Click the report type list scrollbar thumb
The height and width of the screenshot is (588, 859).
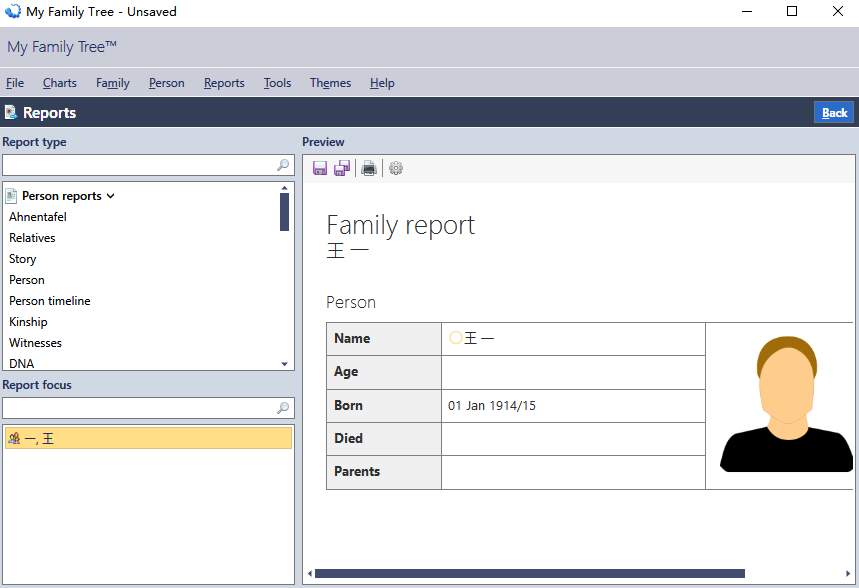(x=284, y=212)
